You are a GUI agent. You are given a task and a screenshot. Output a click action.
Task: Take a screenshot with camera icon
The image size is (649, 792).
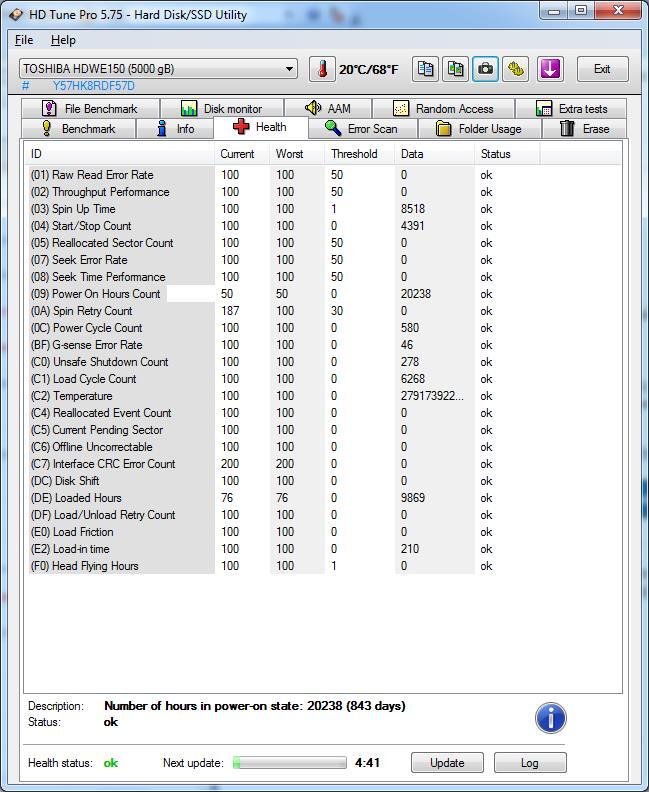click(485, 69)
